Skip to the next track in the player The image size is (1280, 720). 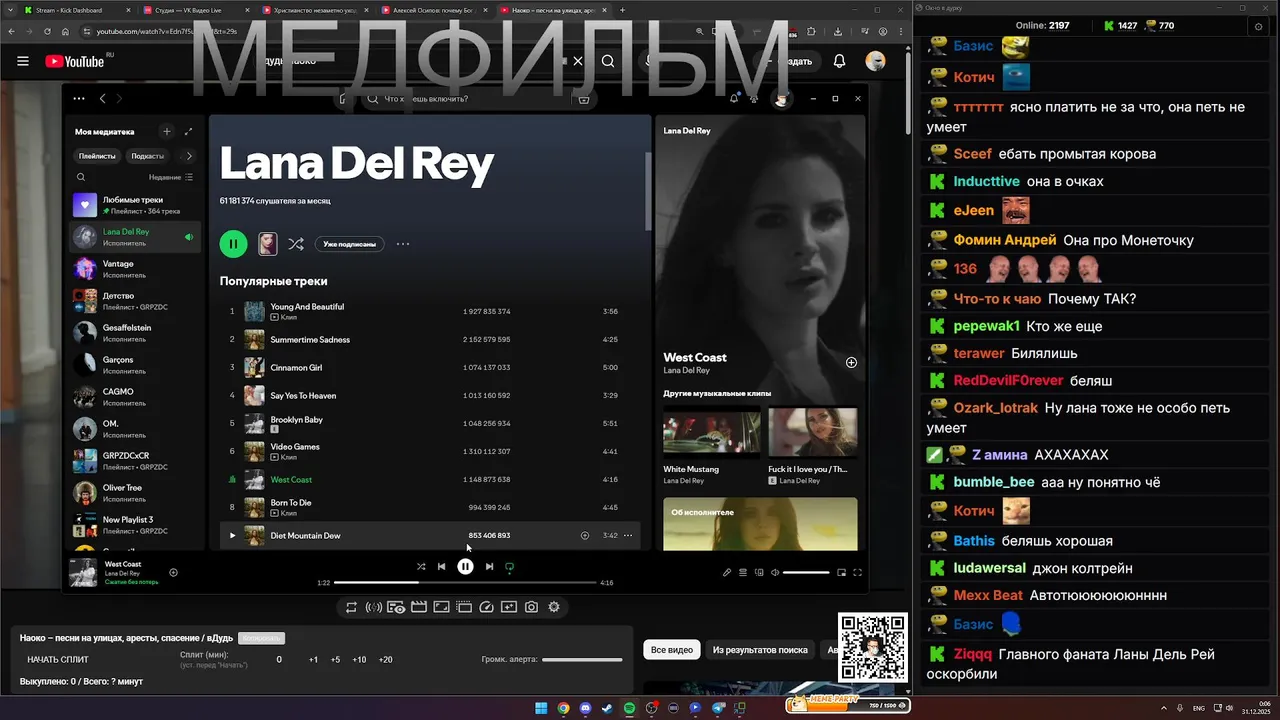489,566
